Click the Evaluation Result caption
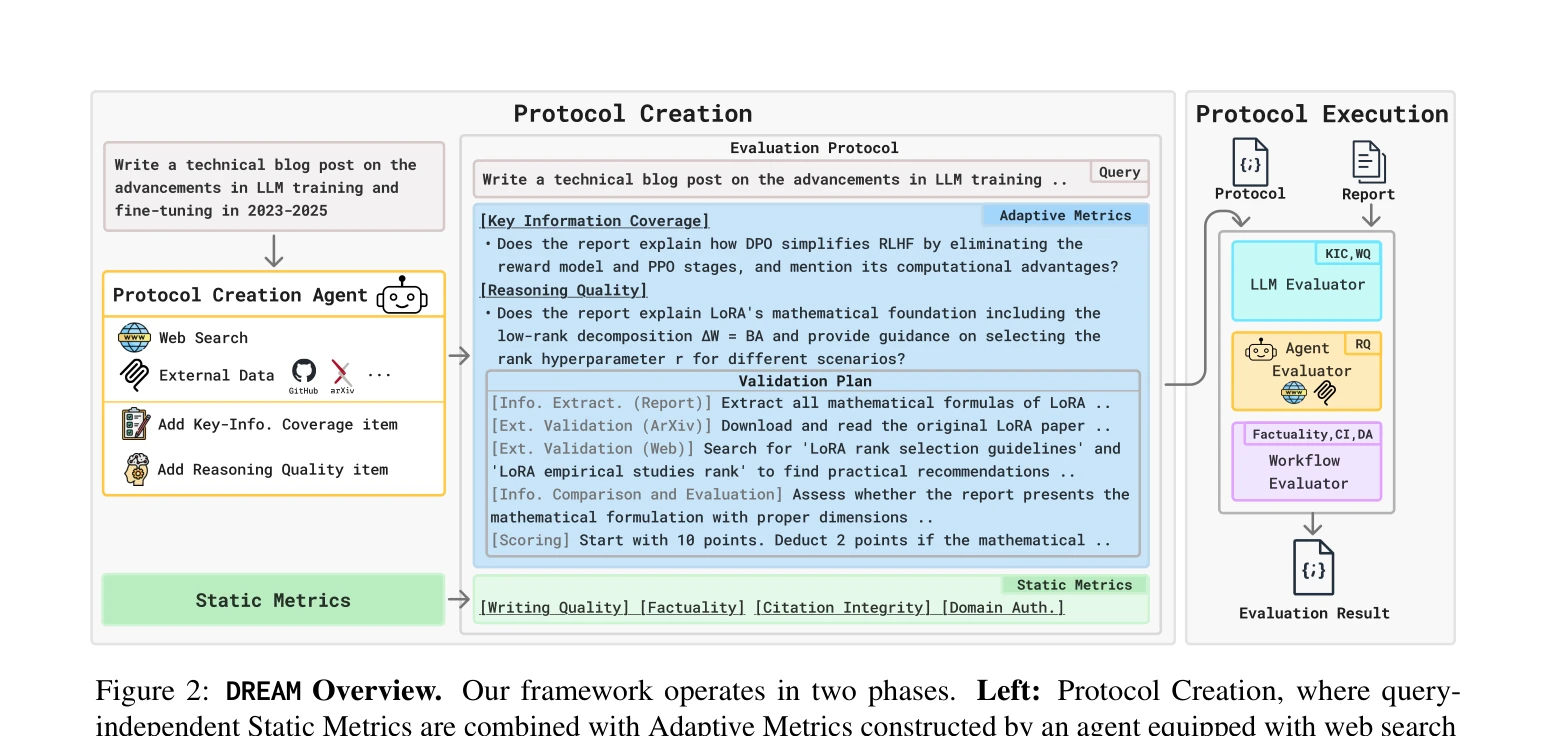Image resolution: width=1546 pixels, height=736 pixels. tap(1314, 613)
